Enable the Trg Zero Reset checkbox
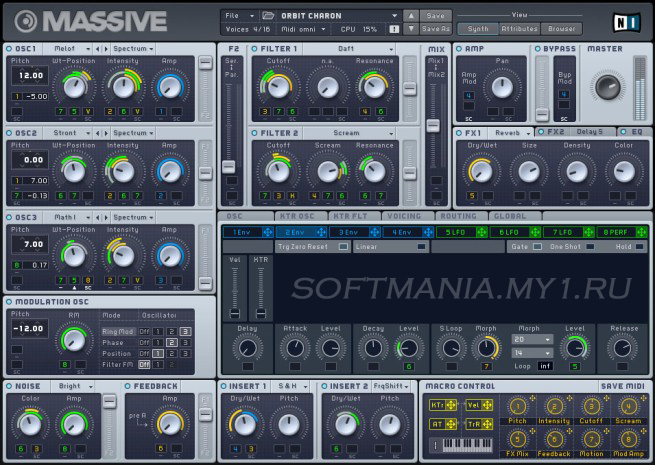 pyautogui.click(x=343, y=247)
